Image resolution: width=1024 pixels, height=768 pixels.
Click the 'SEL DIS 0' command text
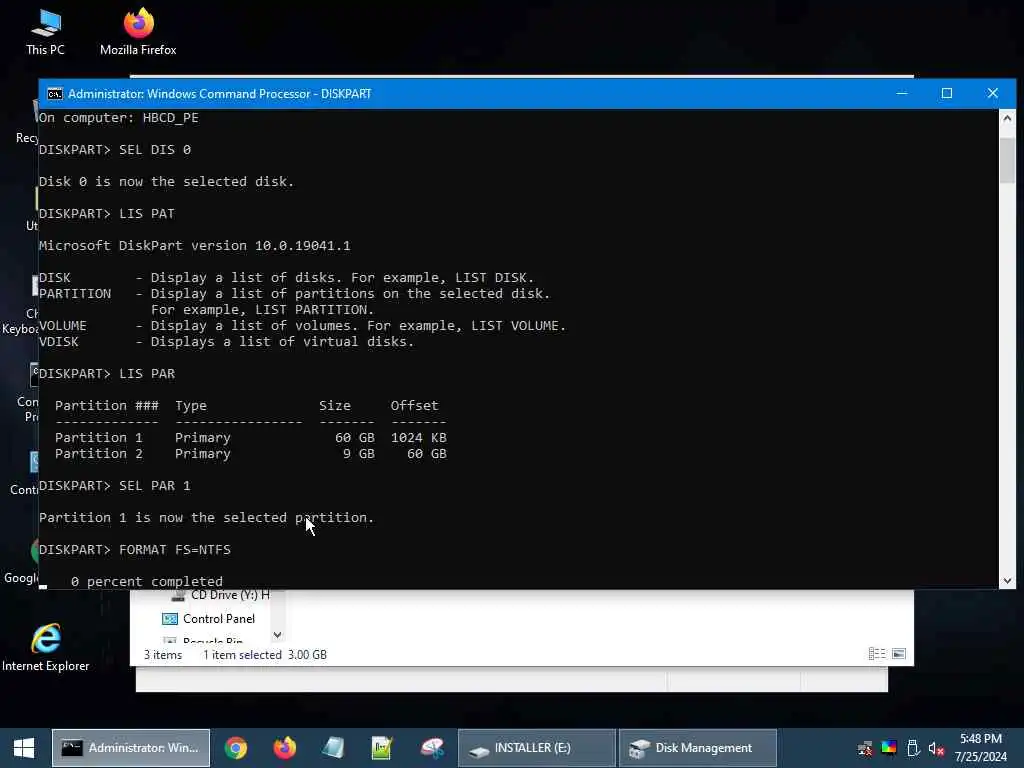coord(155,150)
